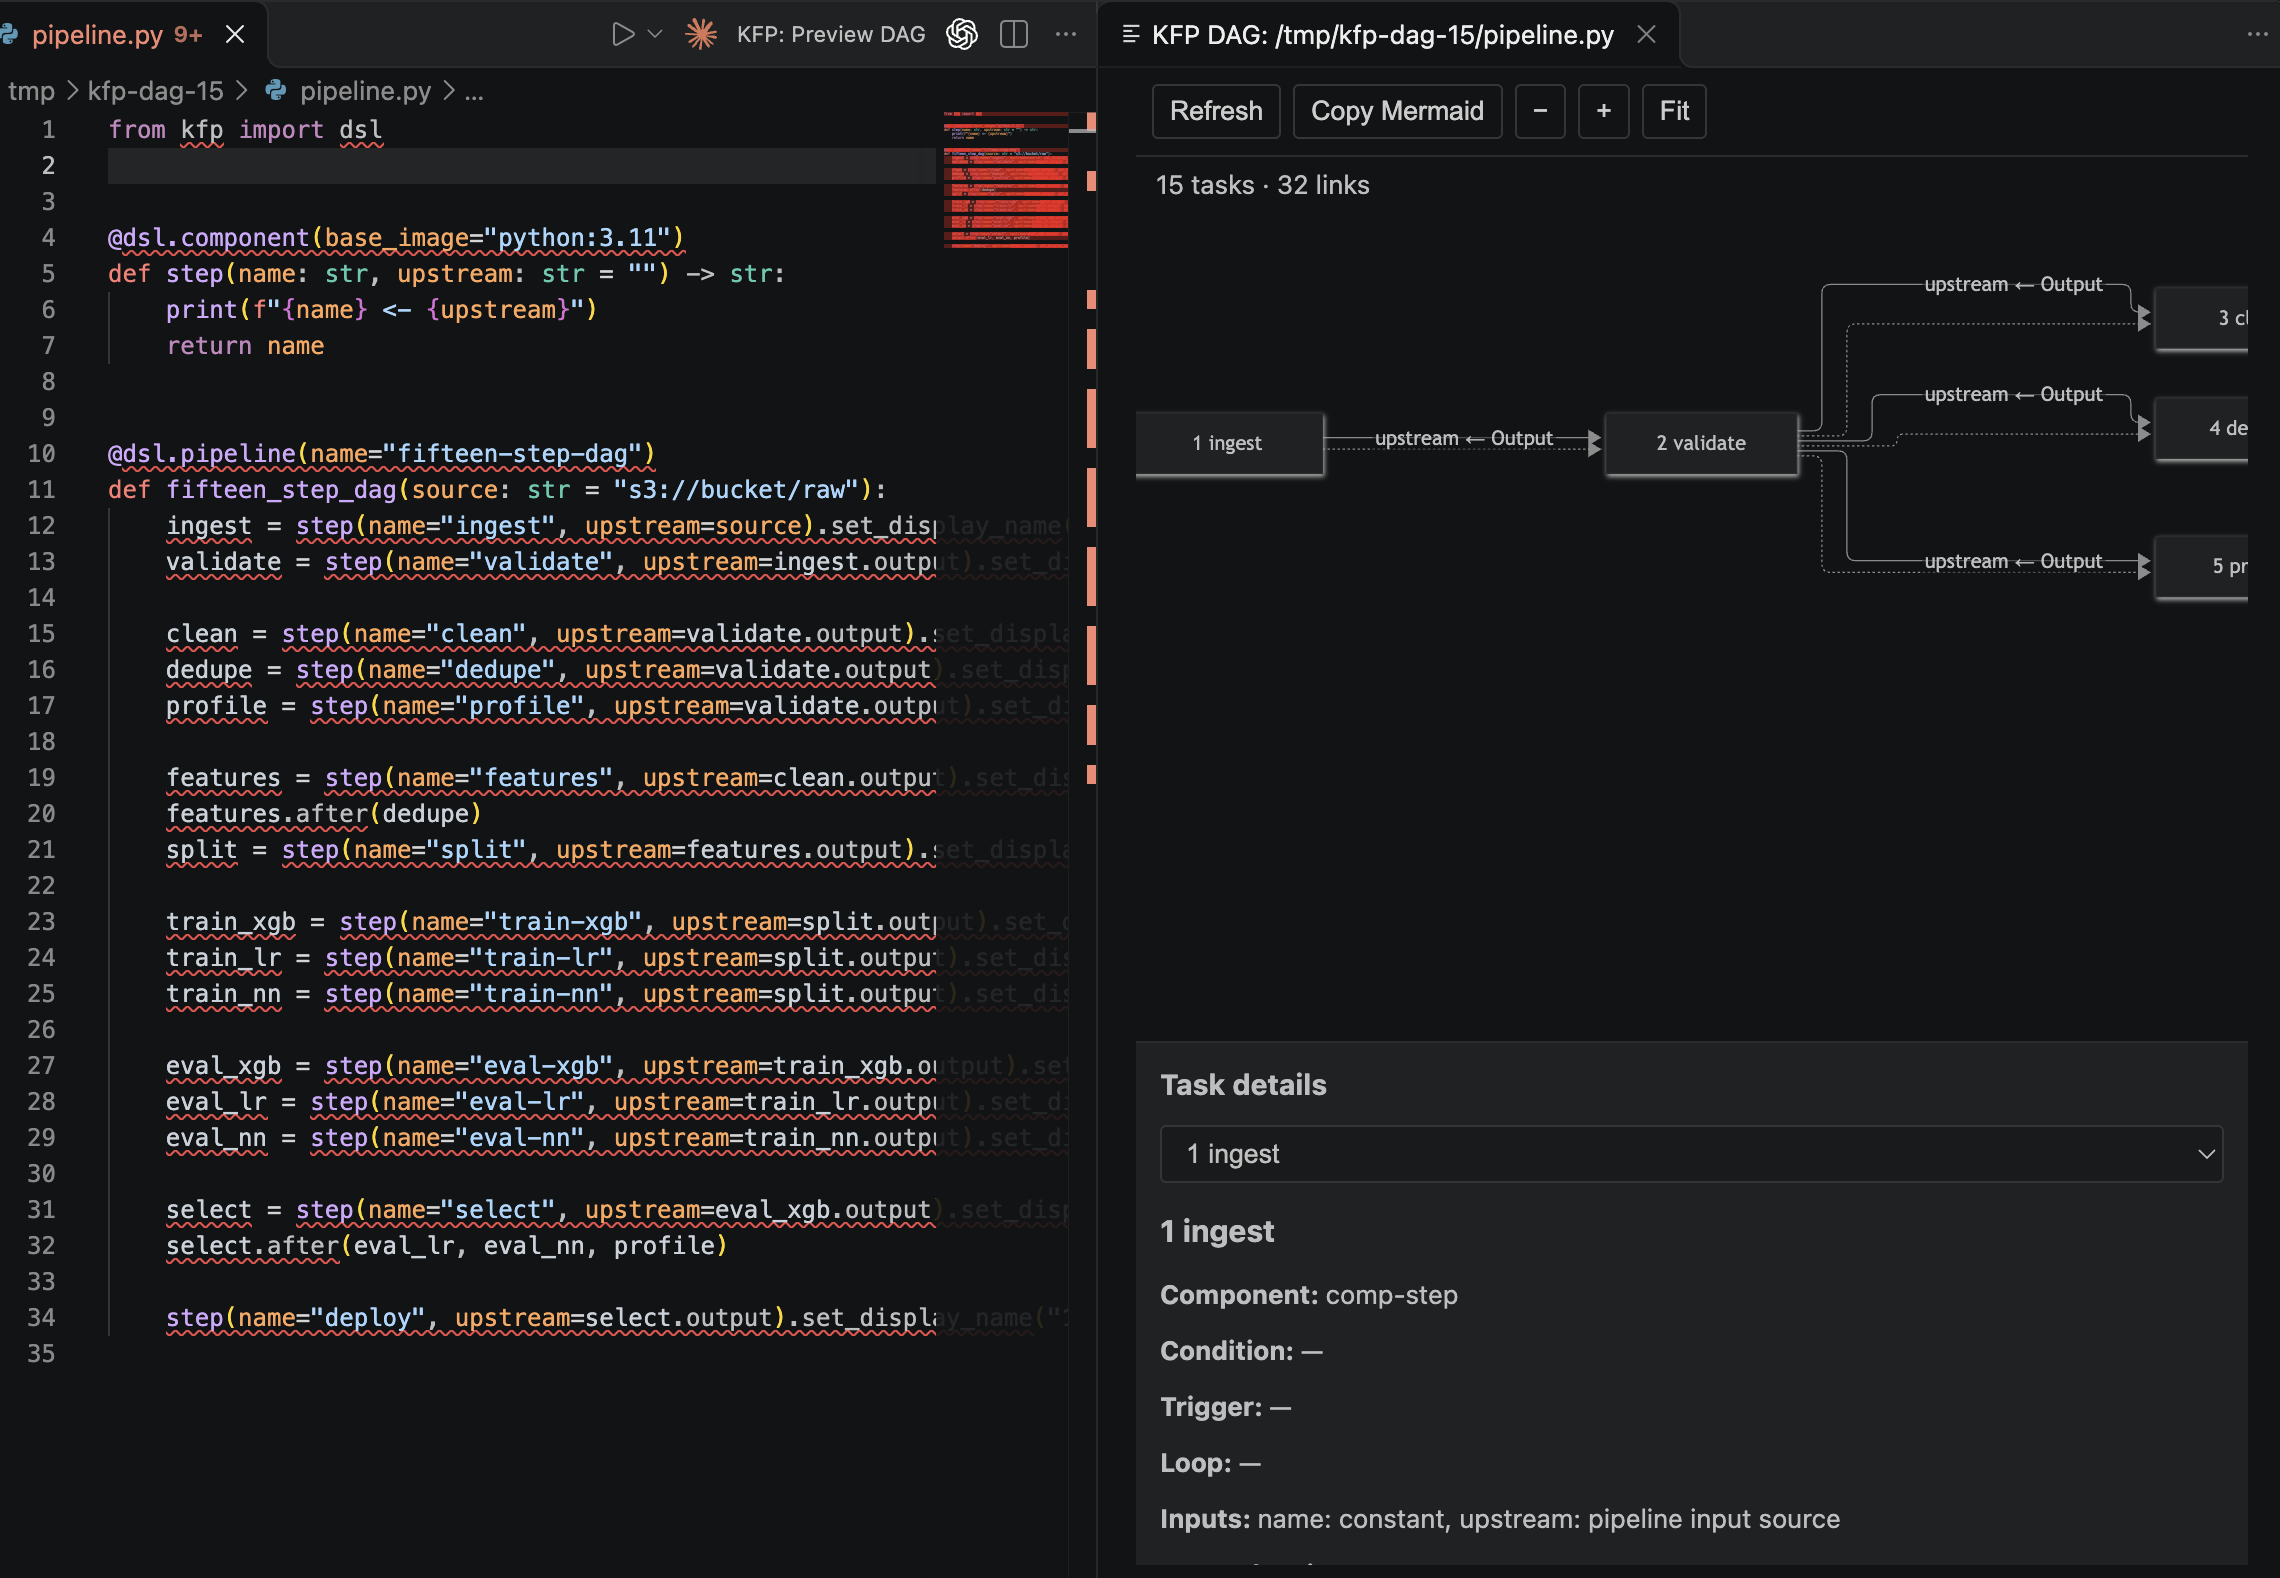This screenshot has width=2280, height=1578.
Task: Click 'features.after(dedupe)' code line
Action: click(x=323, y=814)
